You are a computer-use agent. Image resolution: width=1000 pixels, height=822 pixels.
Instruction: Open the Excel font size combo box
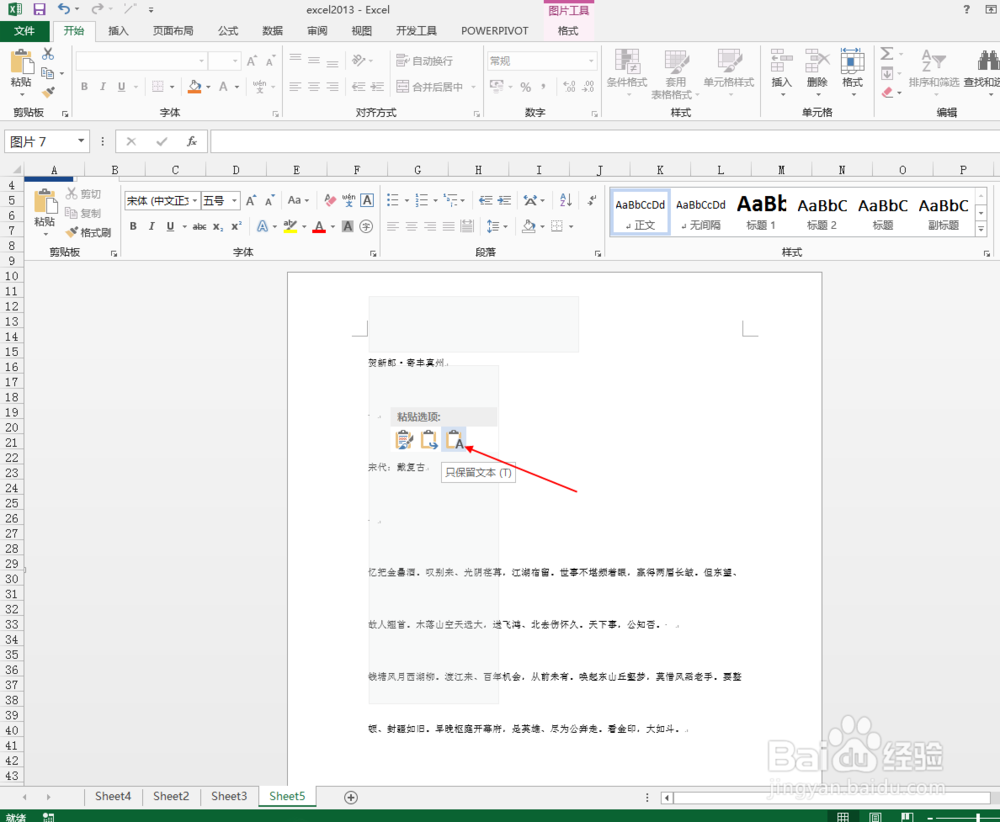pos(224,61)
